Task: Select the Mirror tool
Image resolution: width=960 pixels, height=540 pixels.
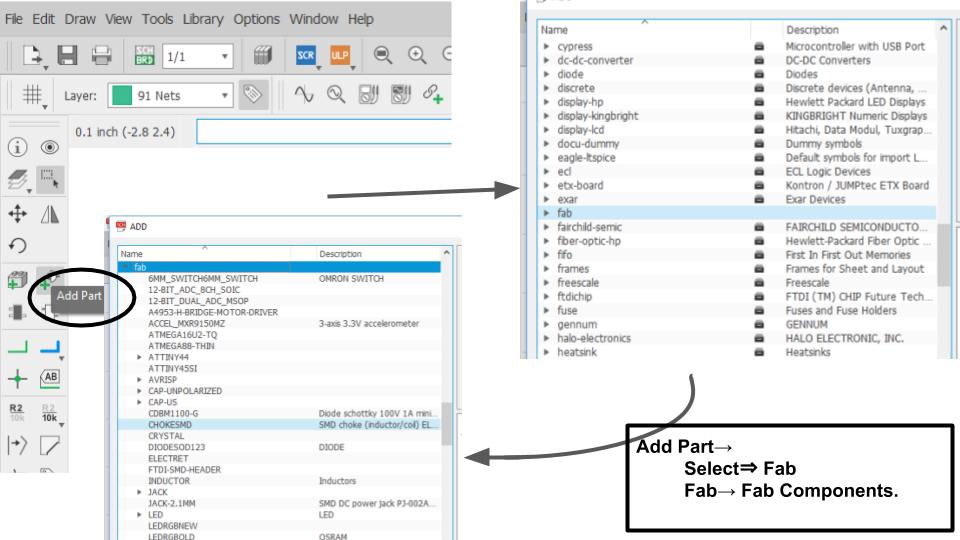Action: pos(50,213)
